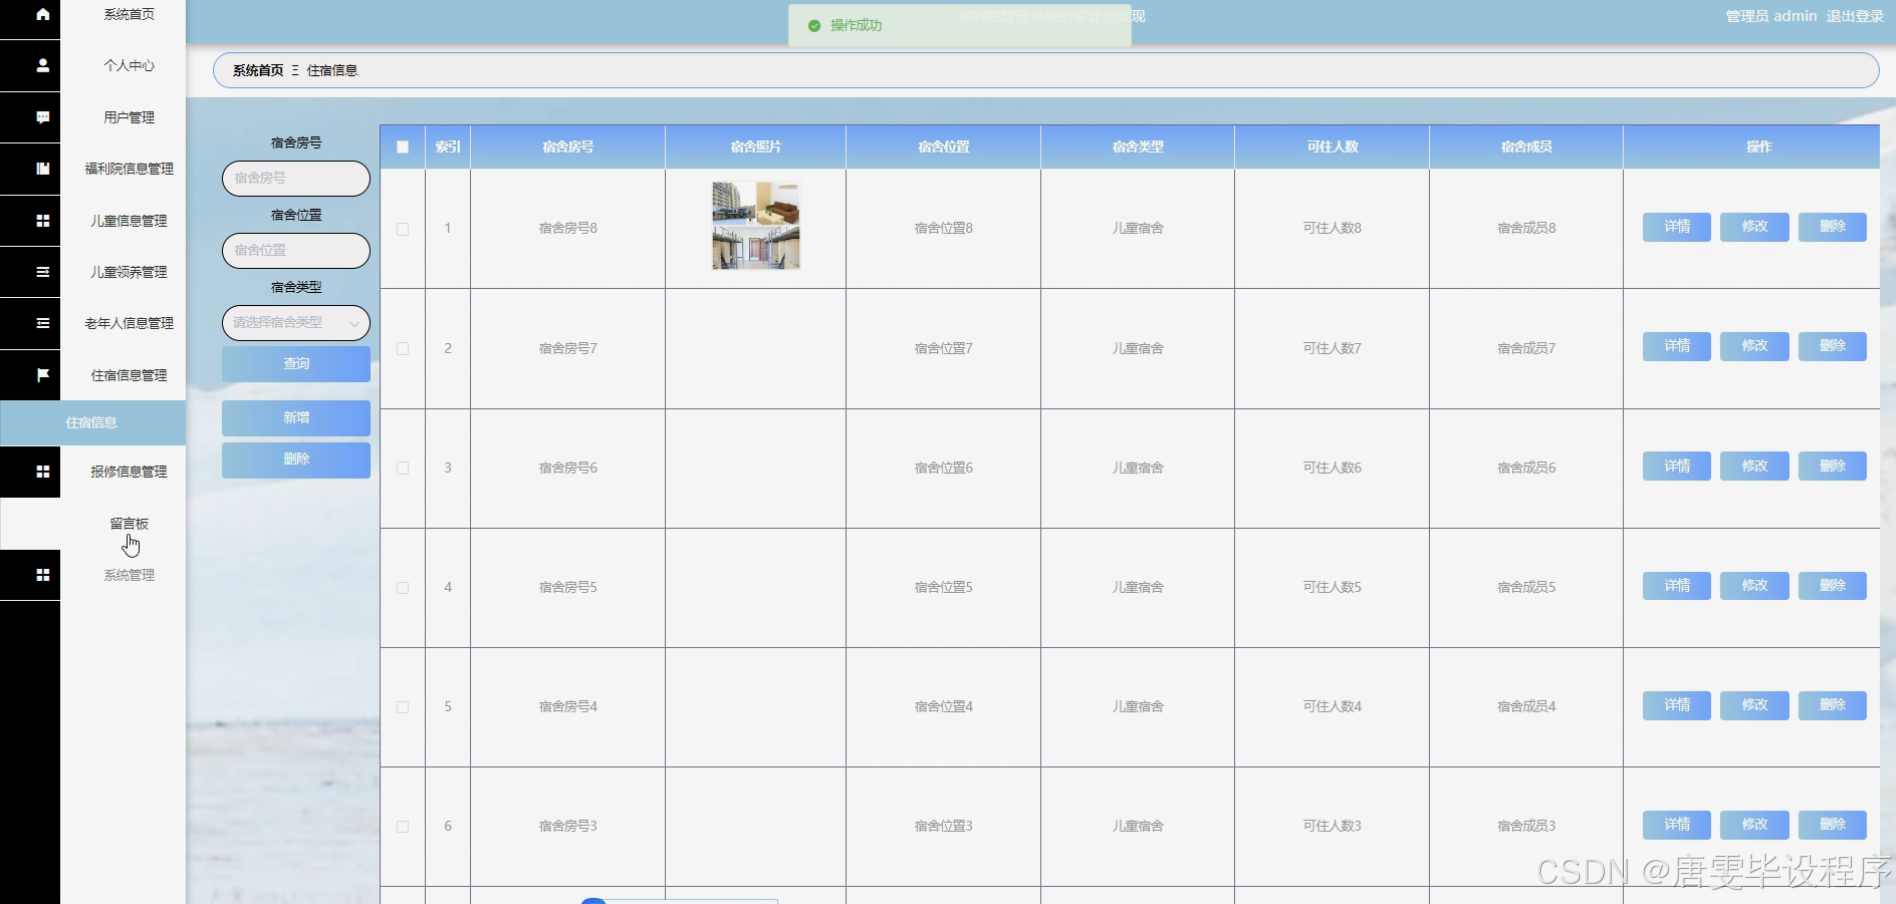Click 修改 for row 宿舍房号8
The width and height of the screenshot is (1896, 904).
coord(1754,227)
